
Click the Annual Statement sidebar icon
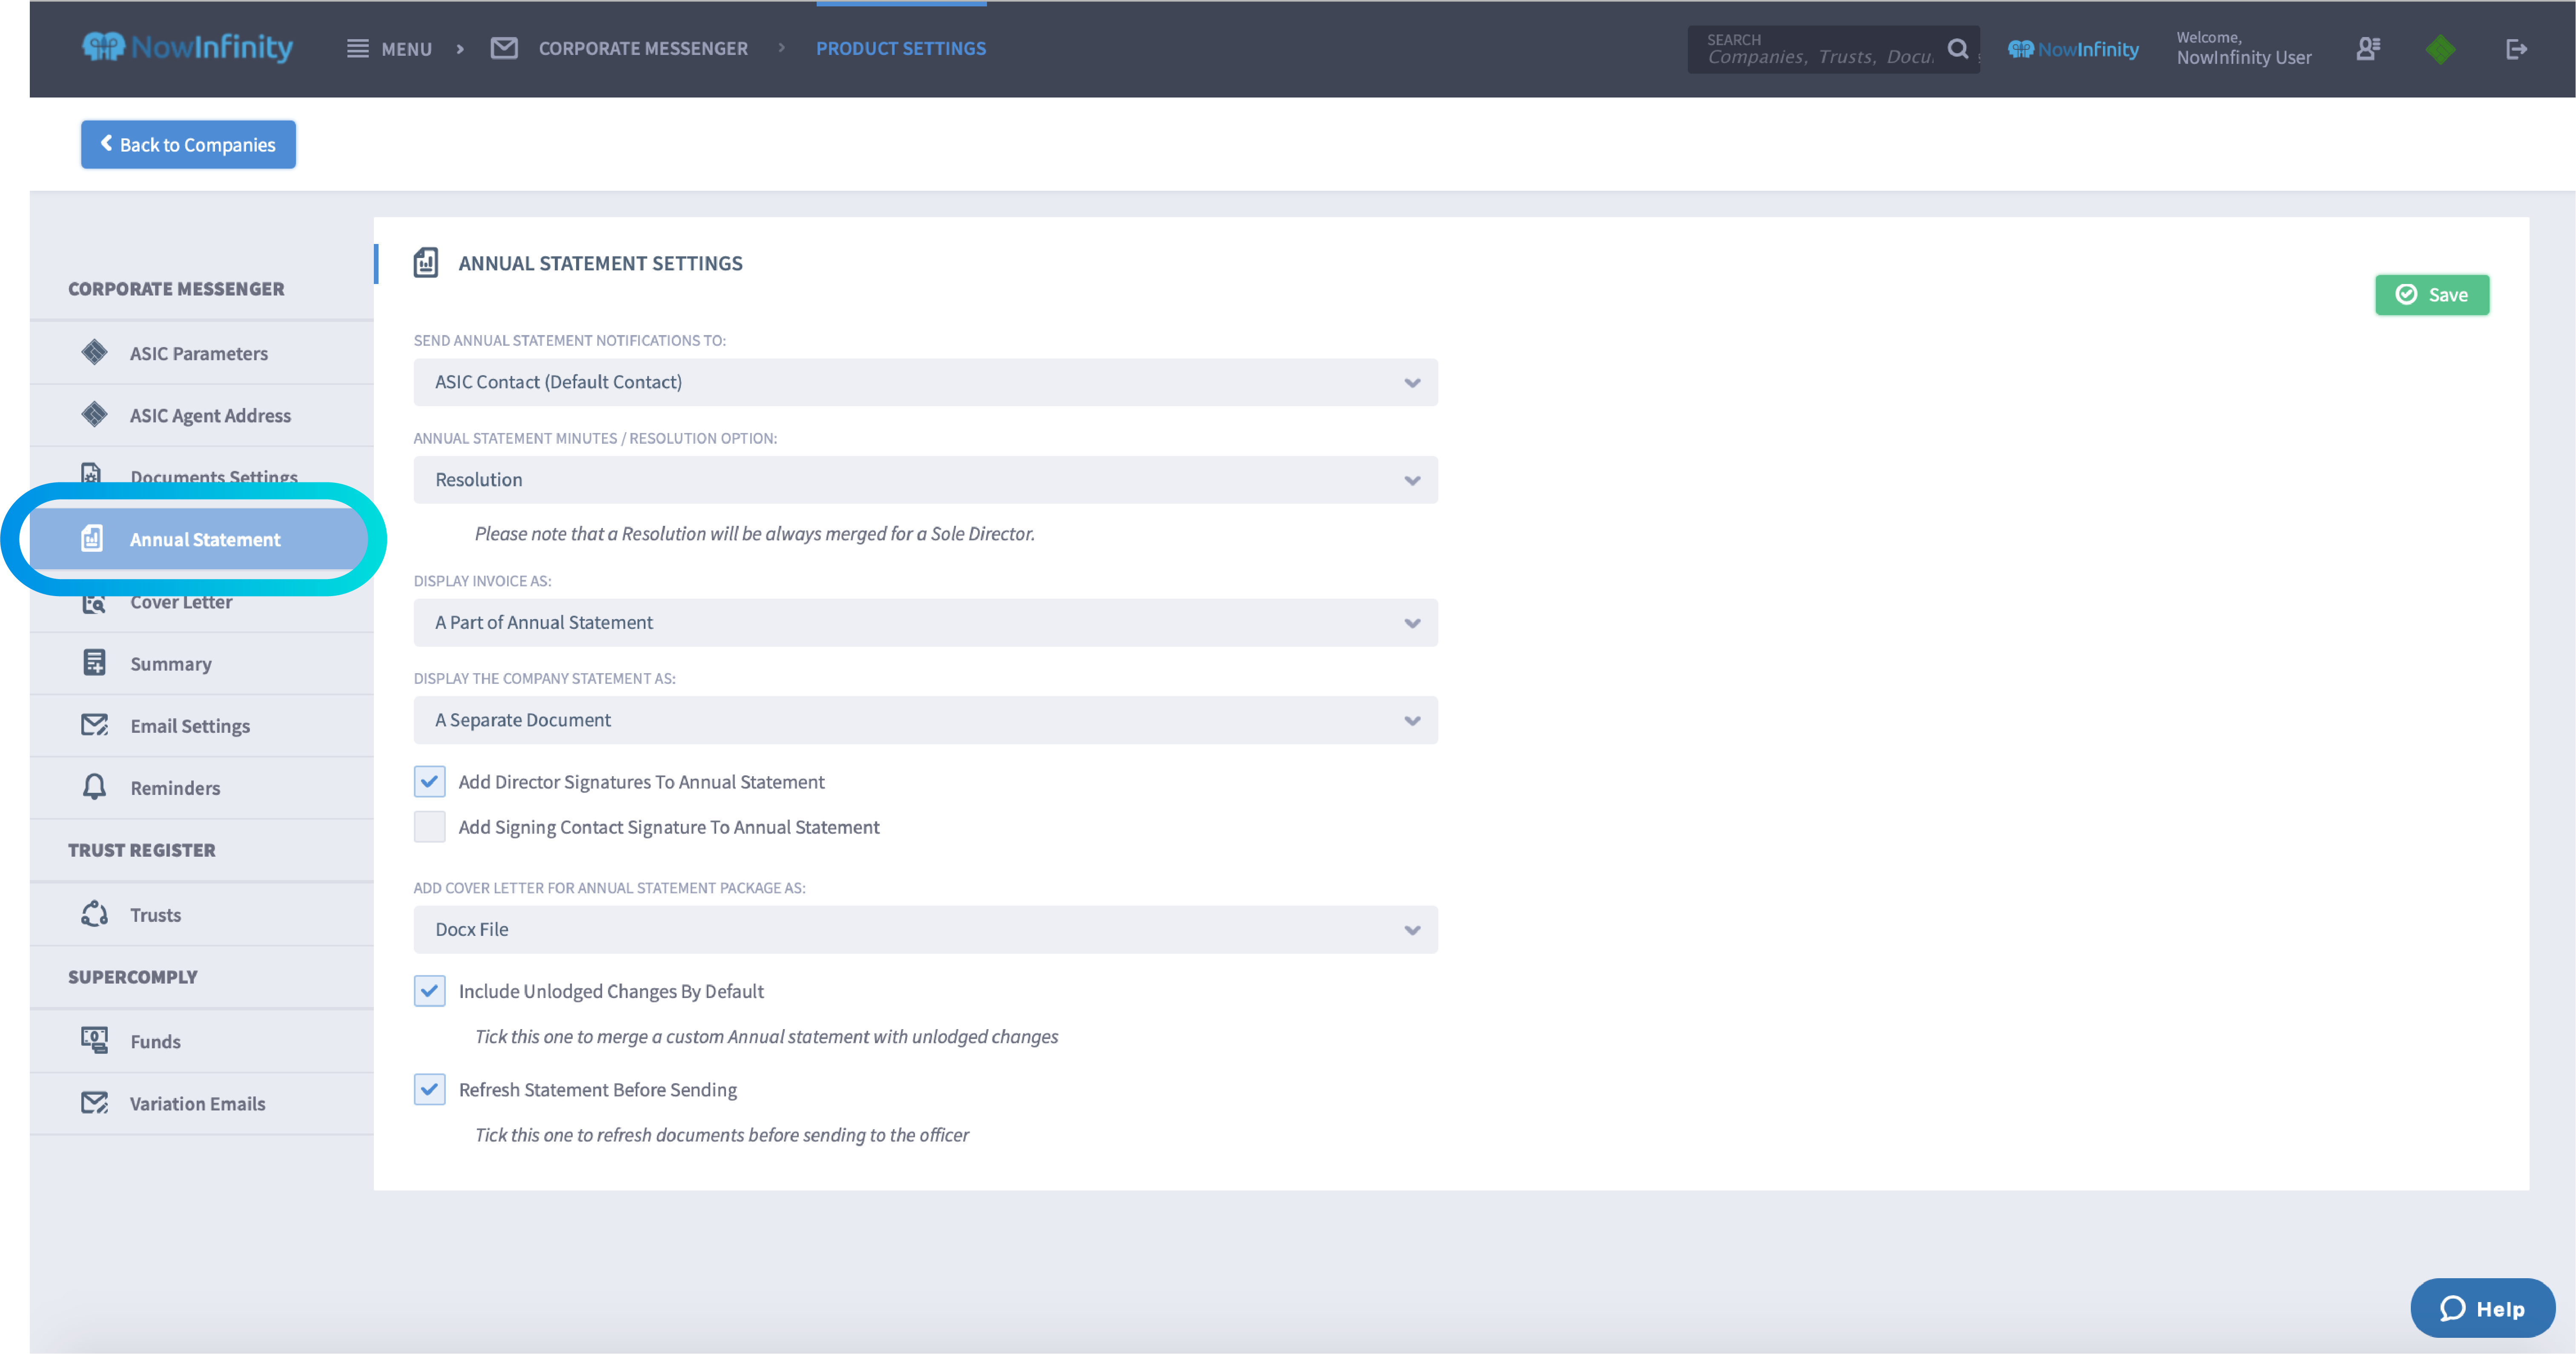[92, 538]
